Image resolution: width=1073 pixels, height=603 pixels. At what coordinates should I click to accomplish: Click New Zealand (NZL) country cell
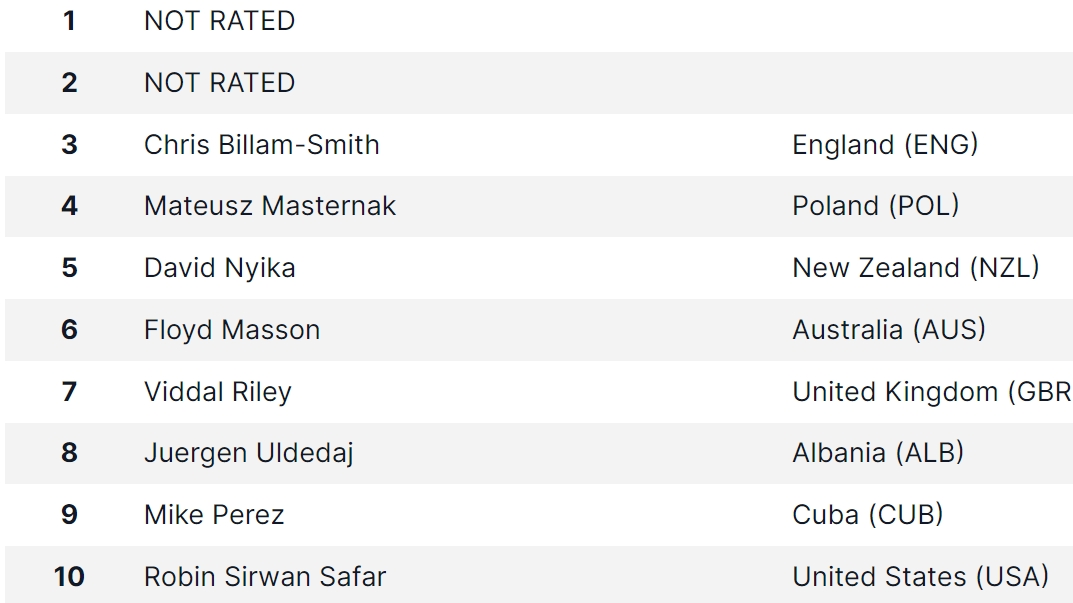coord(916,268)
